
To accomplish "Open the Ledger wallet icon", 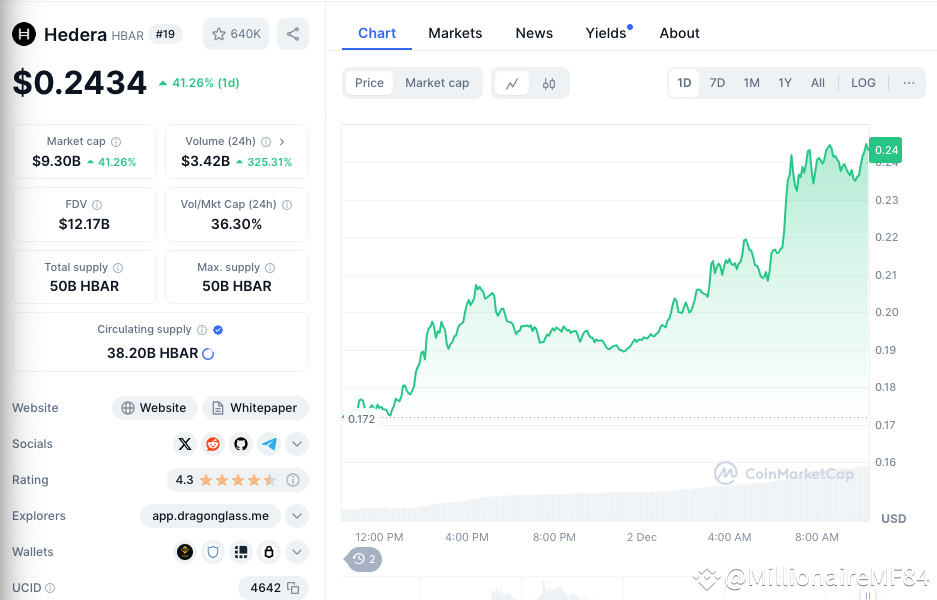I will point(241,552).
